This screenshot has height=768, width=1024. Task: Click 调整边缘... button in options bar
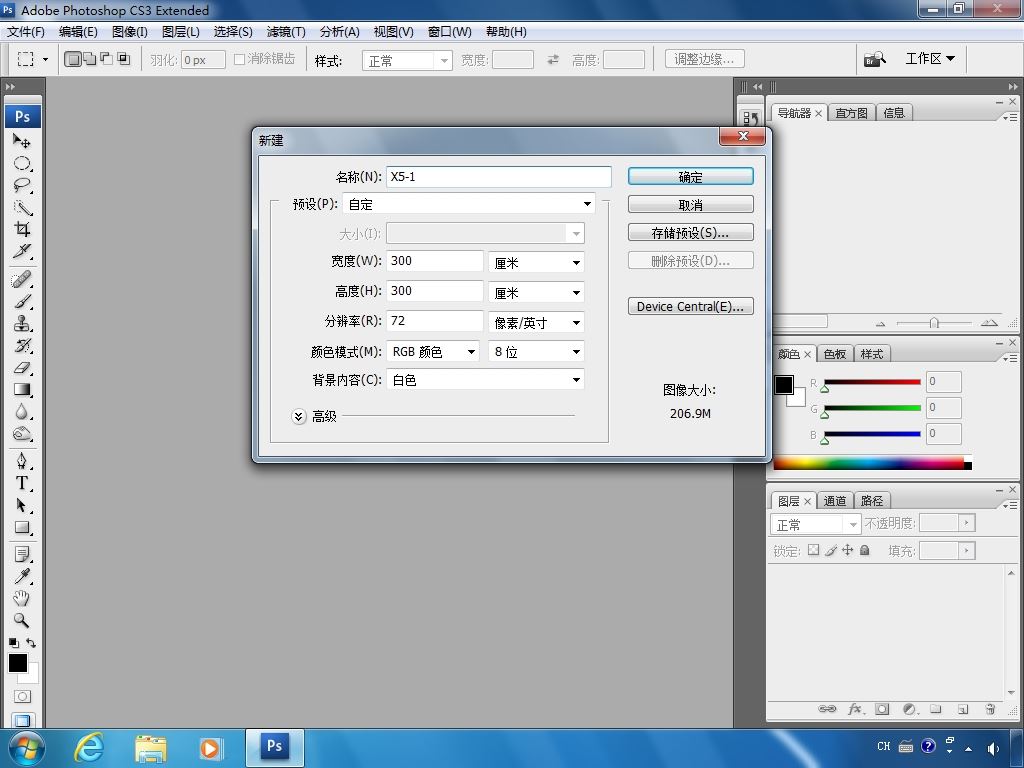[705, 59]
